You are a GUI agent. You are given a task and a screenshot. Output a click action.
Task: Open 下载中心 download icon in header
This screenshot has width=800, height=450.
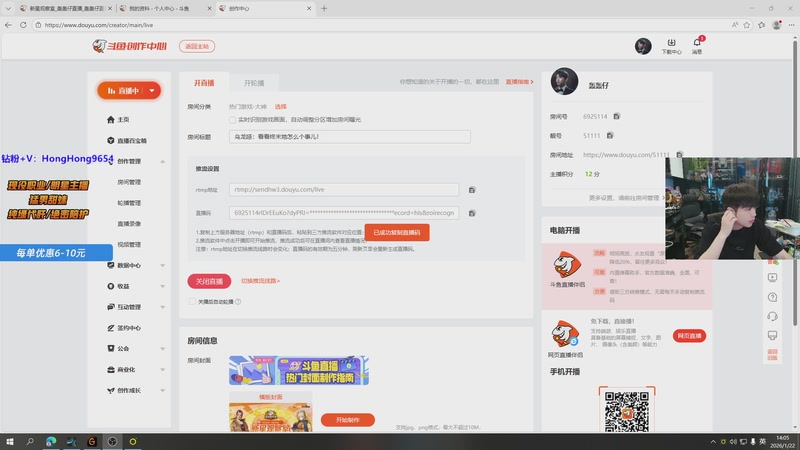672,46
